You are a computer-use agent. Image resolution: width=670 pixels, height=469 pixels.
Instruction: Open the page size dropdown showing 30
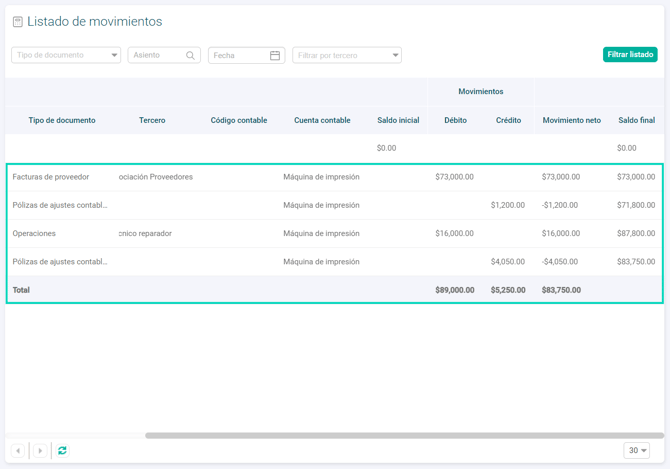click(x=636, y=451)
